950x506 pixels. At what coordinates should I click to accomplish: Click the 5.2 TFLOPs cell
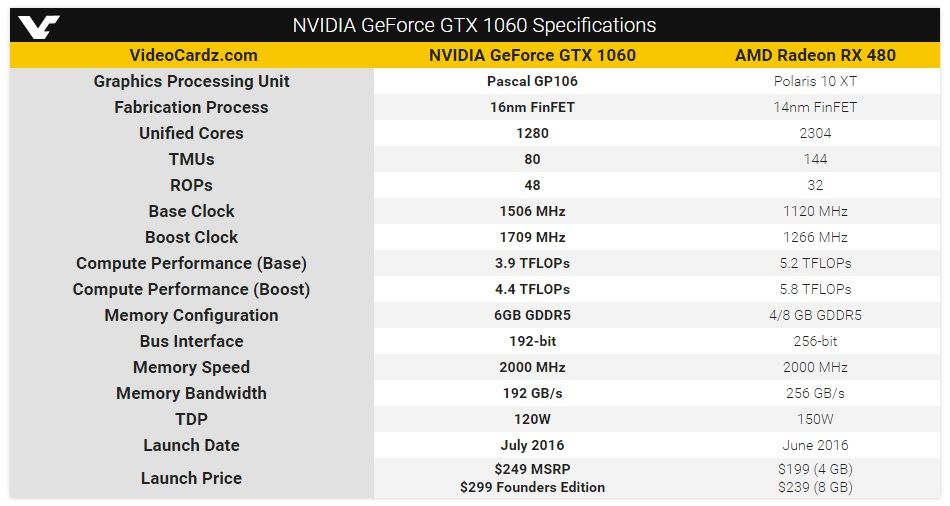(815, 263)
